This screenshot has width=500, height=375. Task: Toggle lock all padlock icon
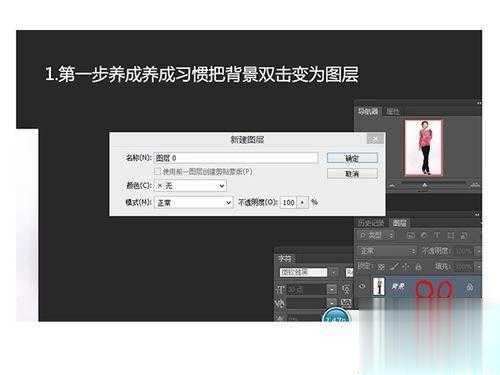click(x=418, y=266)
